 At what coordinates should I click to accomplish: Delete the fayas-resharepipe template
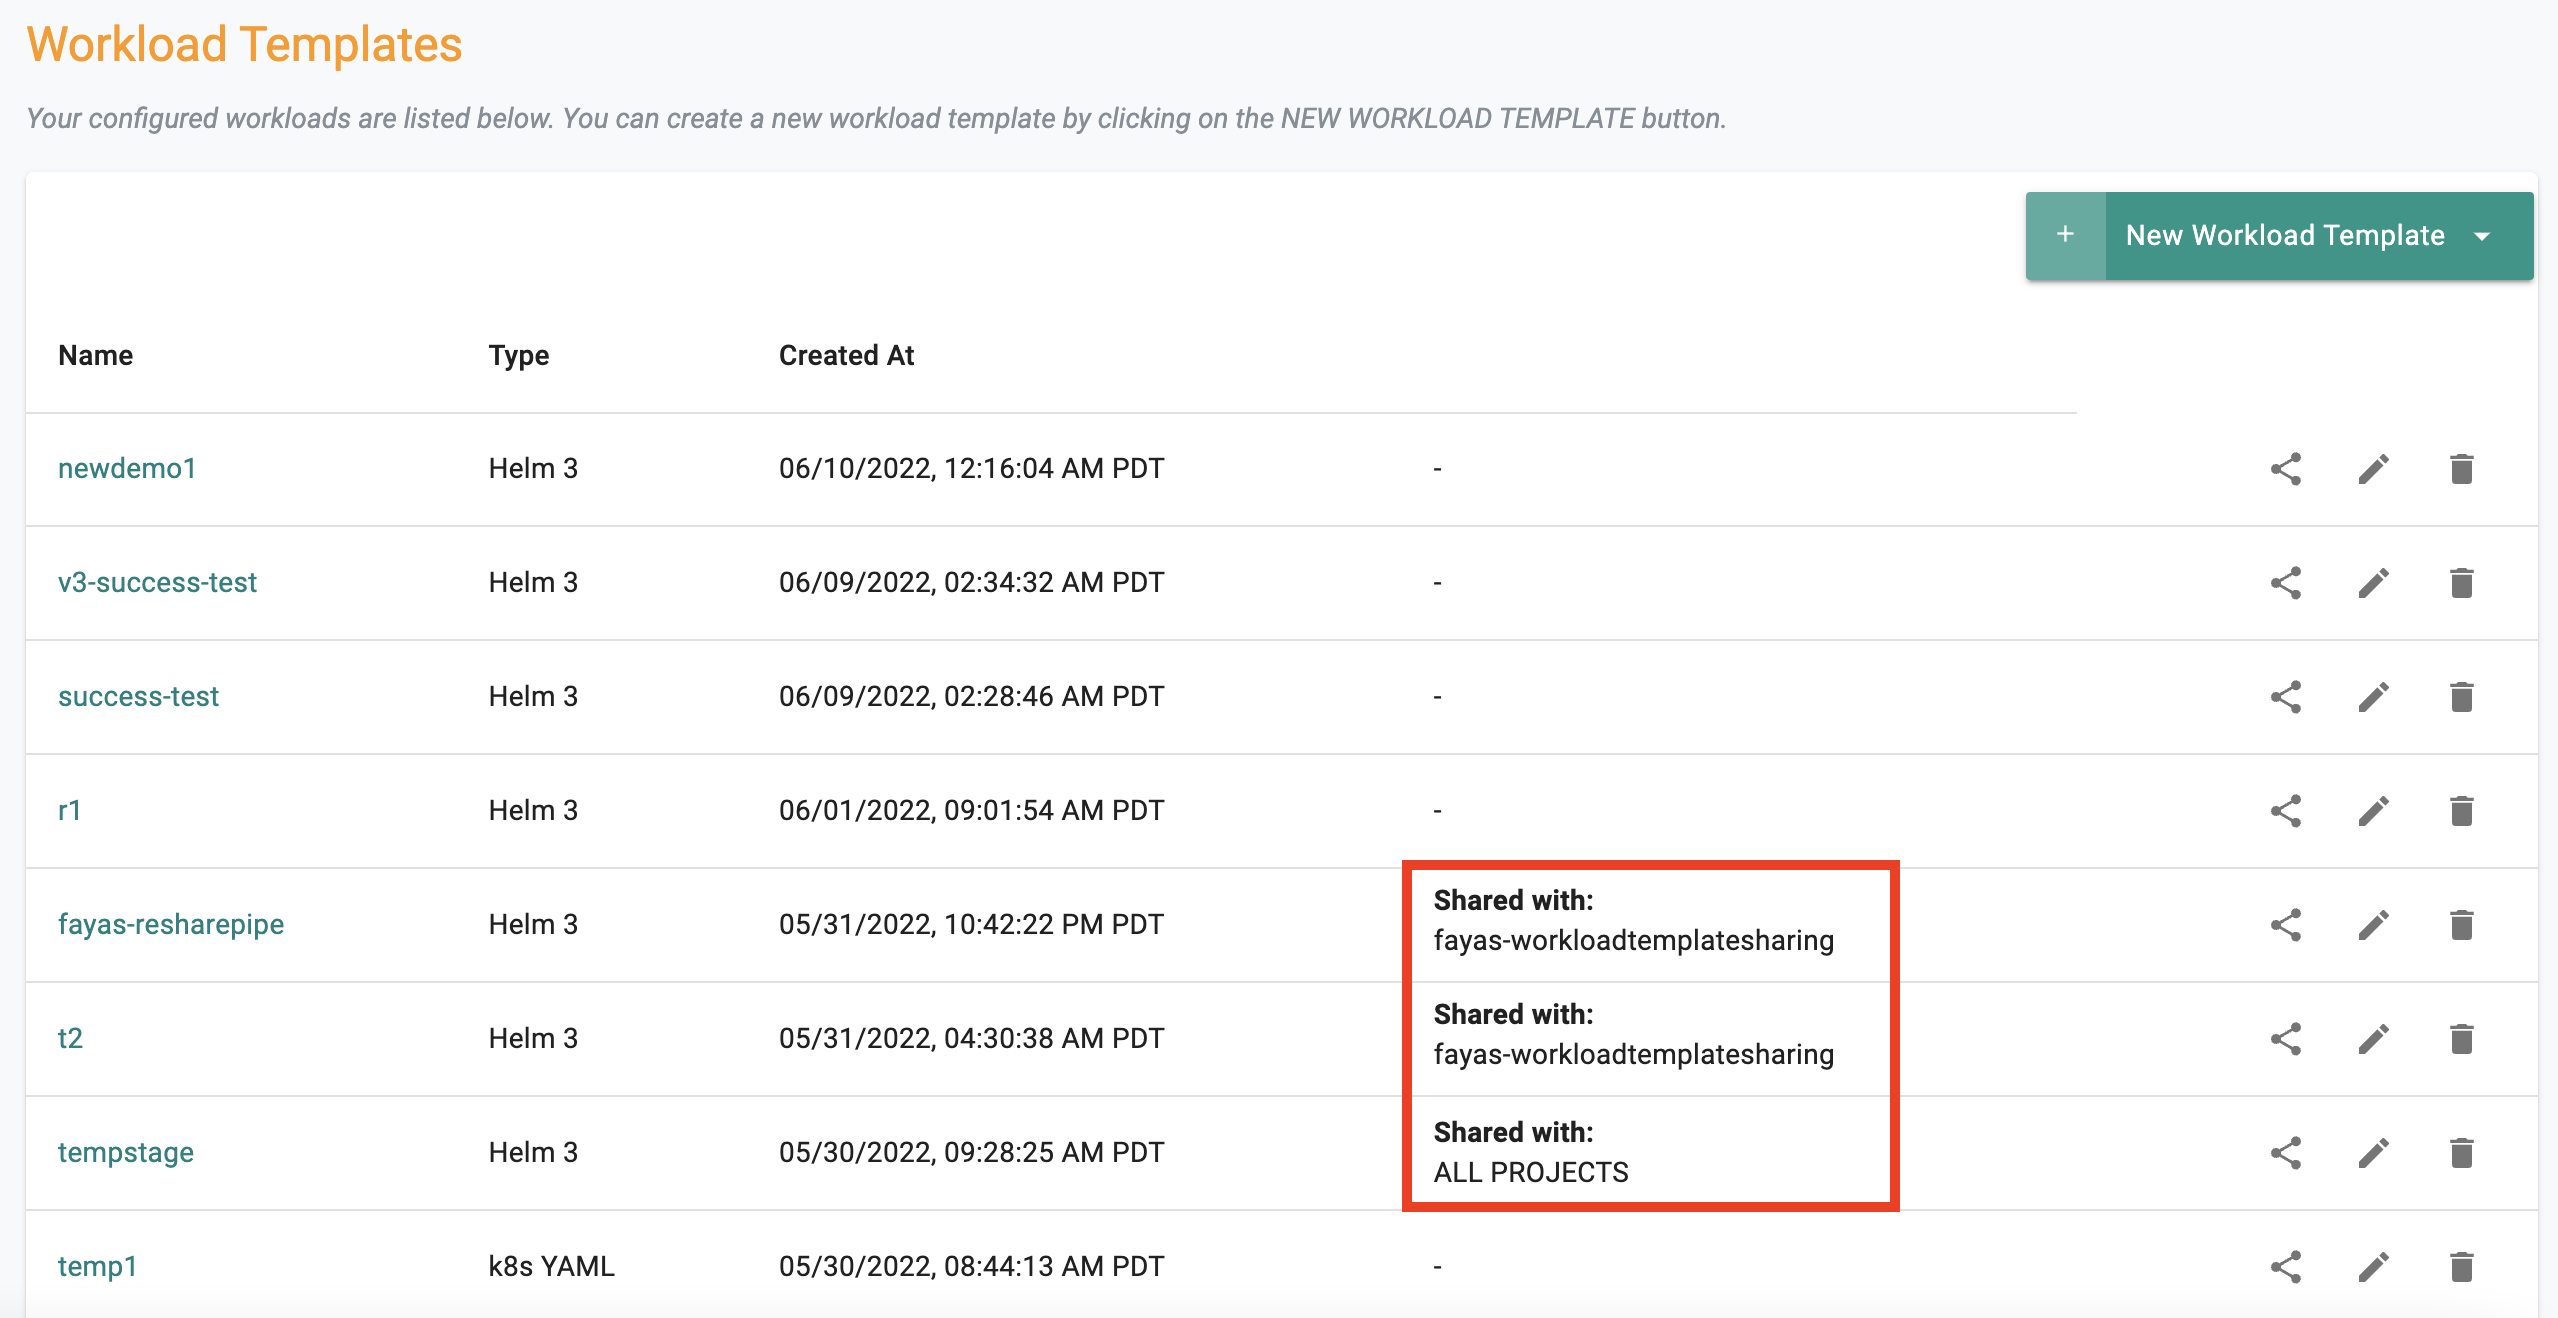2462,925
